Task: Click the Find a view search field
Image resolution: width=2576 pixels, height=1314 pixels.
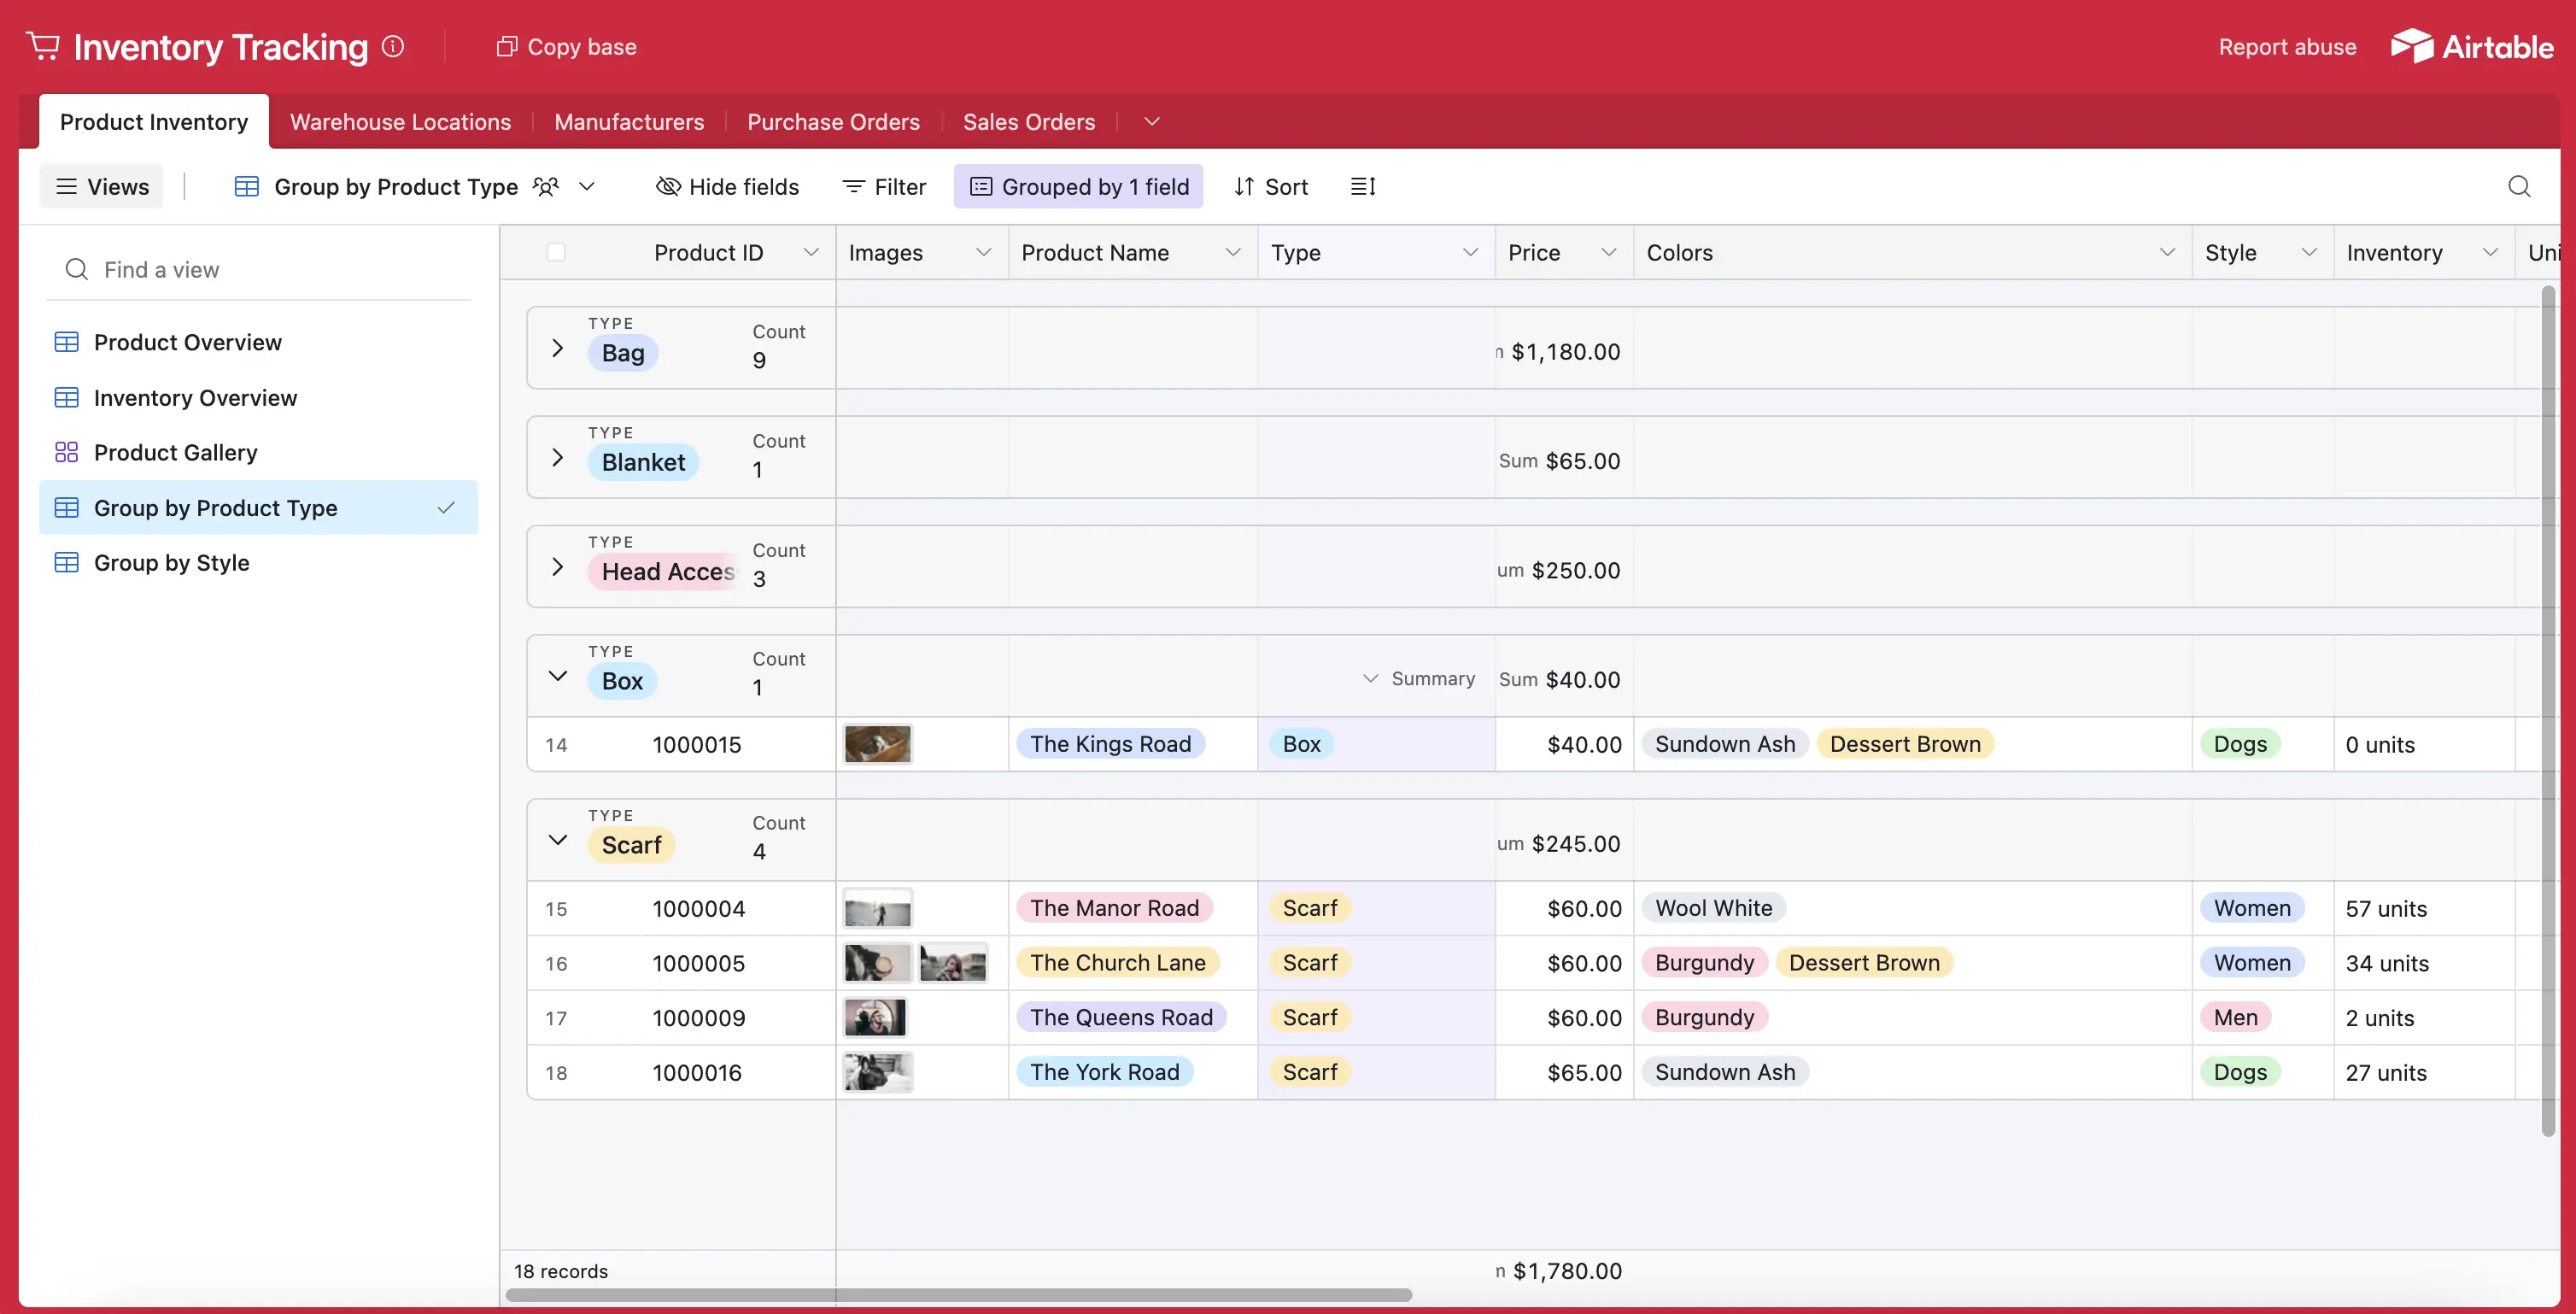Action: pyautogui.click(x=260, y=270)
